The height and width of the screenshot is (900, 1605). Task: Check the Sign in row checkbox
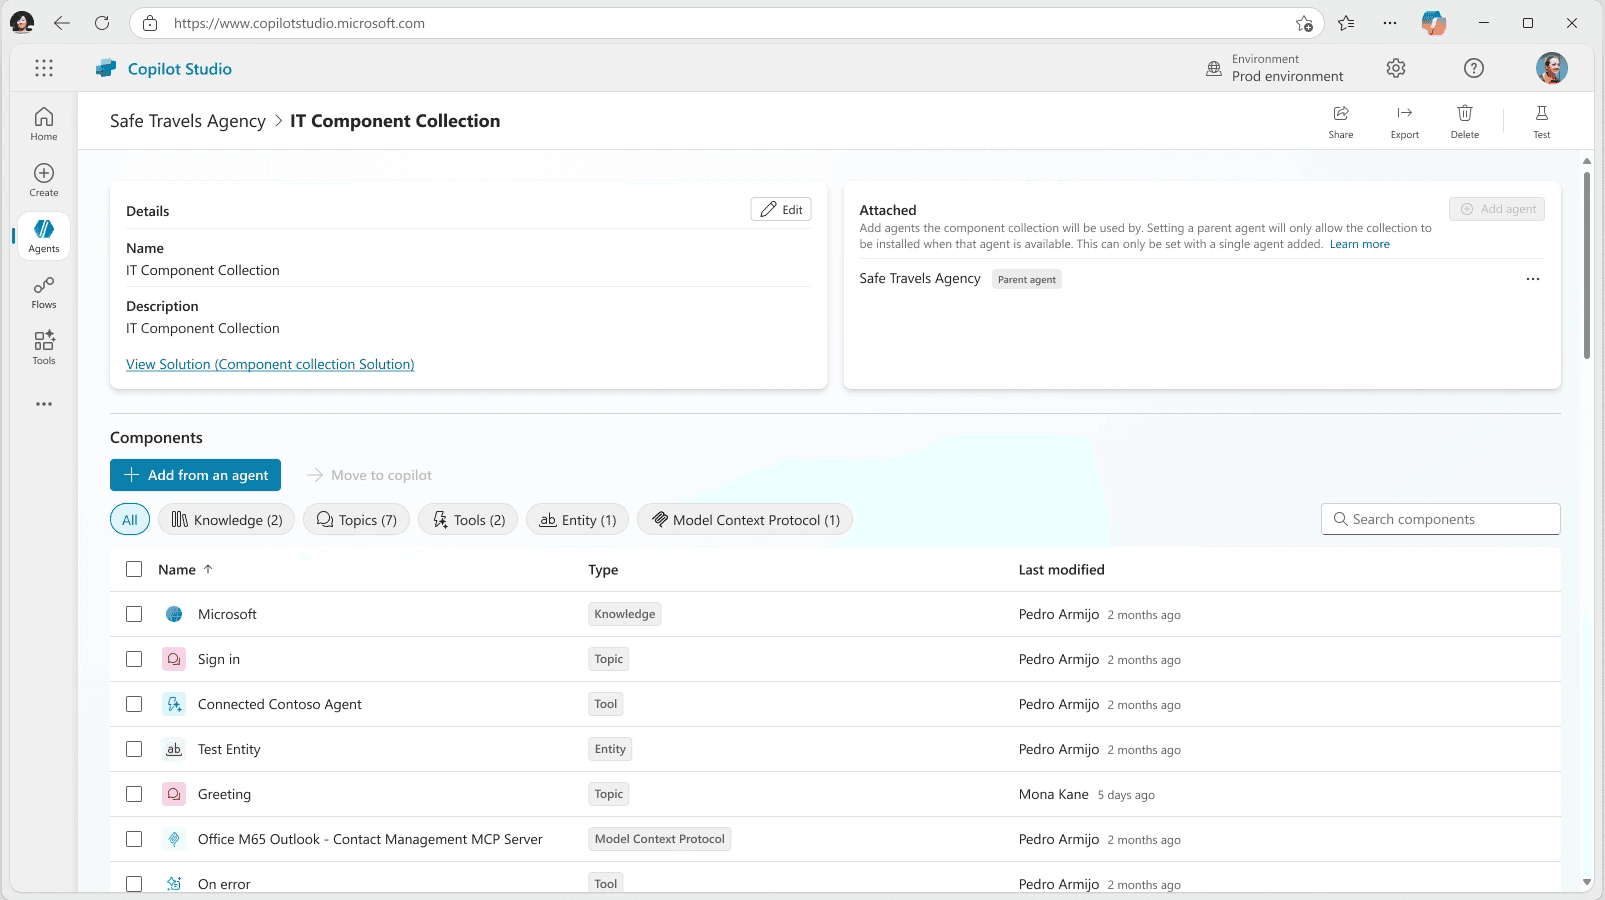click(x=134, y=659)
